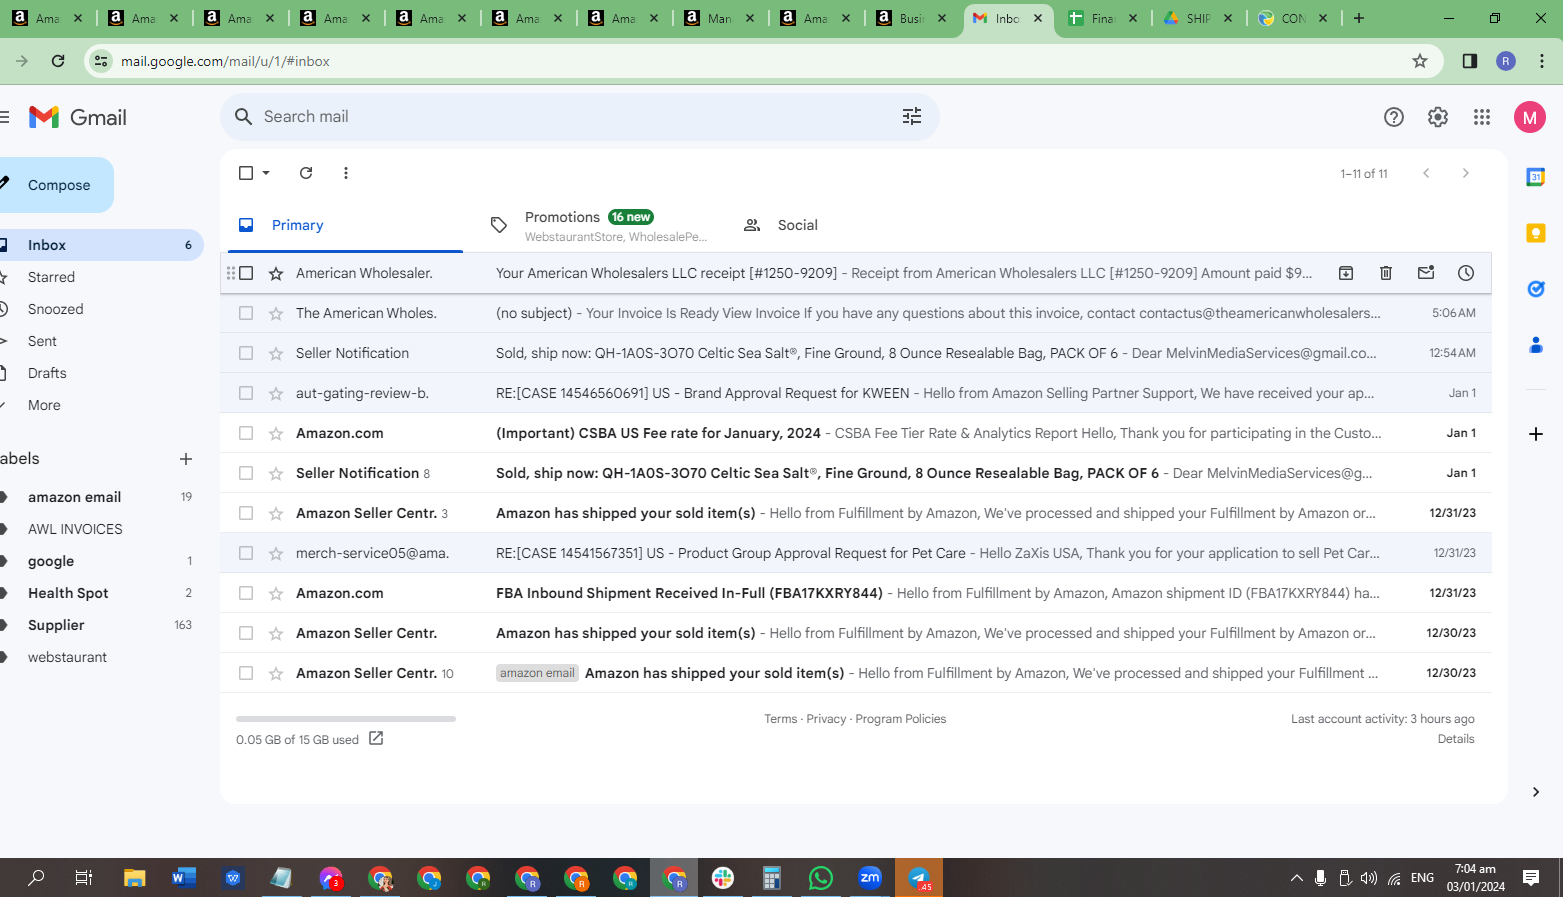
Task: Click the browser address bar URL
Action: (225, 61)
